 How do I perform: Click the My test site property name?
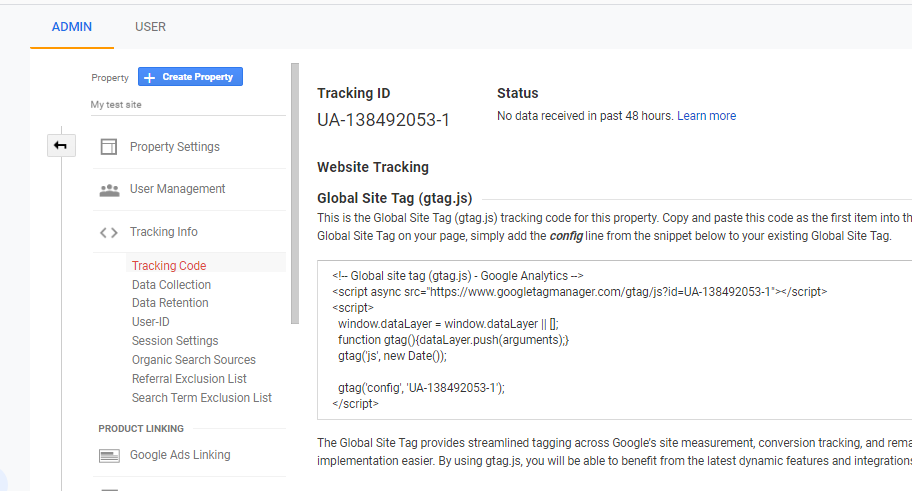click(116, 105)
